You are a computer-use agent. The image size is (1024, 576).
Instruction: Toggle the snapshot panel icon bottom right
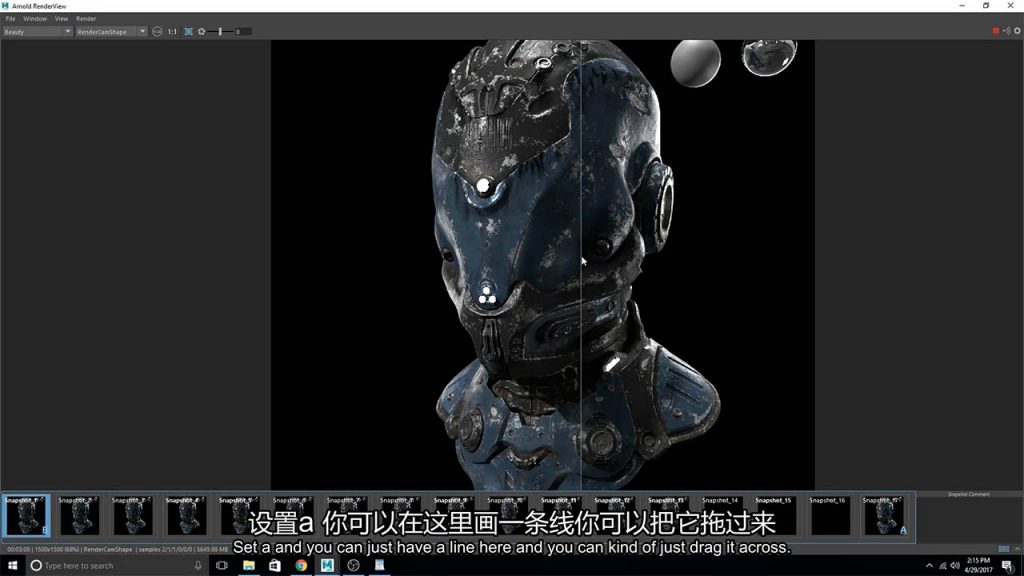1004,549
